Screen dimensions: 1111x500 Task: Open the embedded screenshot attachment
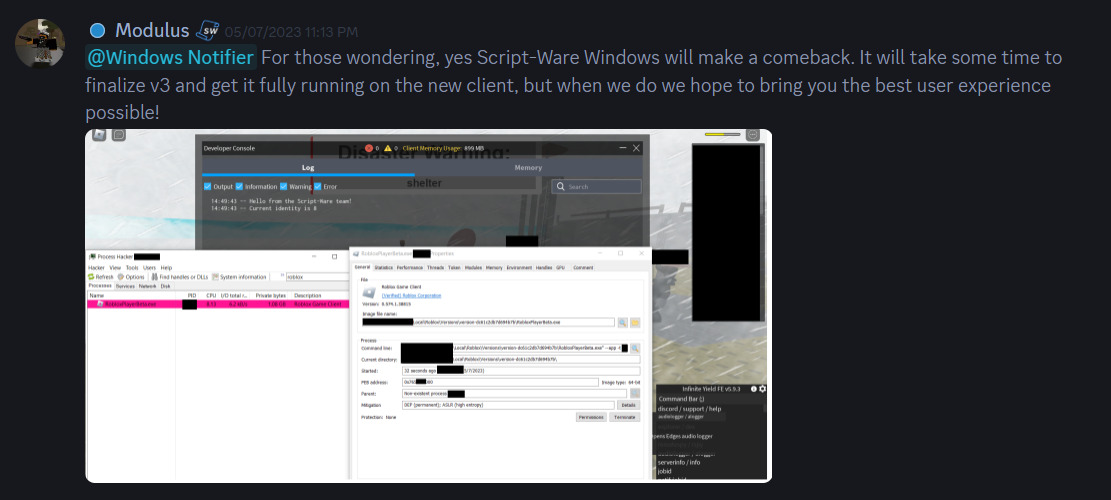point(429,306)
